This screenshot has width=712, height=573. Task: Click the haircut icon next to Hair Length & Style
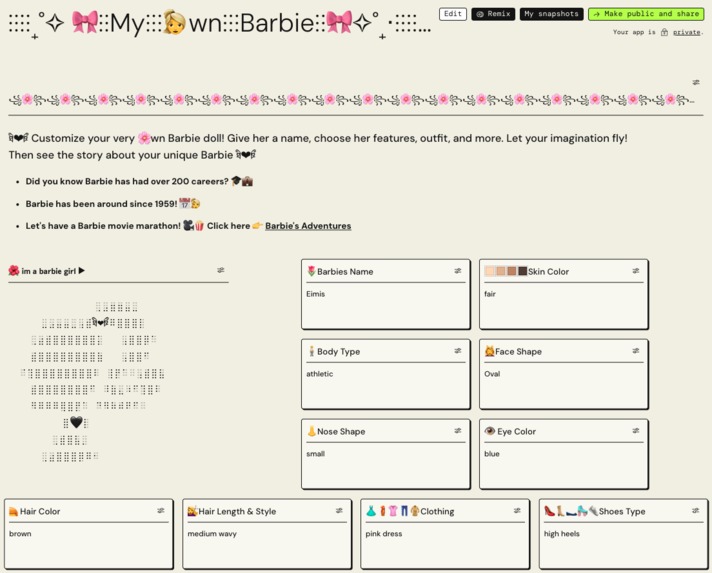tap(193, 511)
